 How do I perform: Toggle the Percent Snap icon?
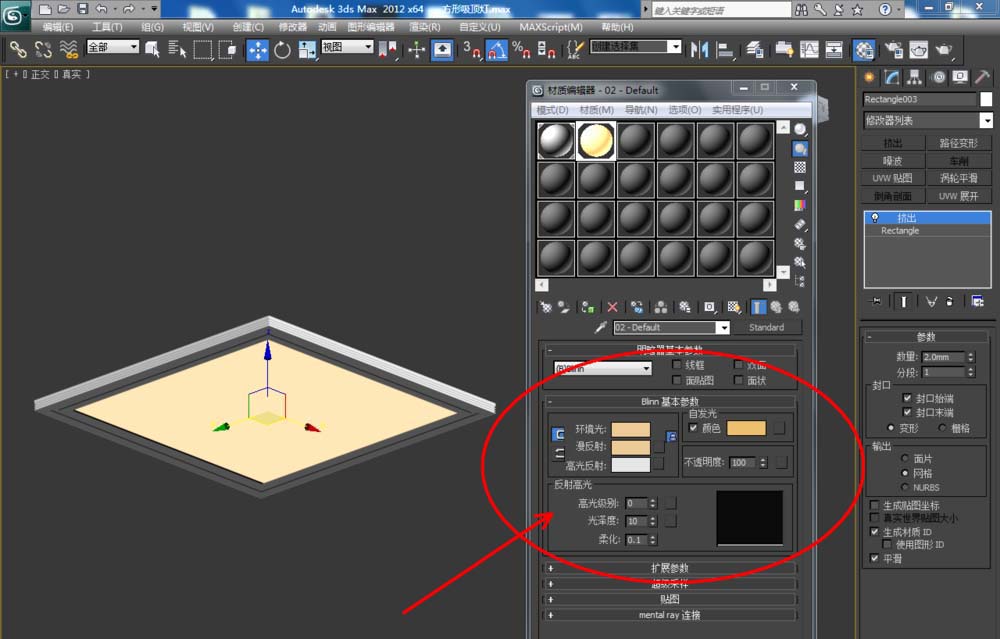[521, 50]
